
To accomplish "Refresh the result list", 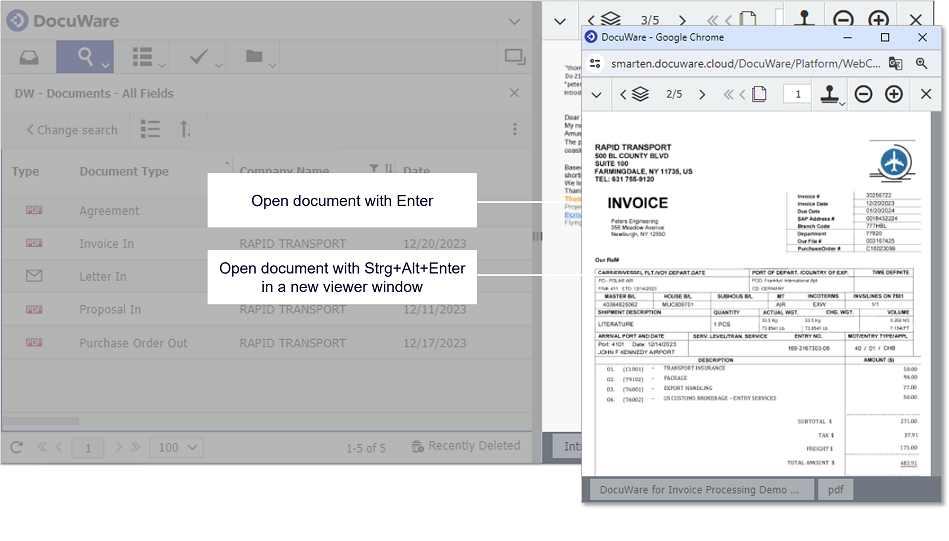I will [16, 447].
